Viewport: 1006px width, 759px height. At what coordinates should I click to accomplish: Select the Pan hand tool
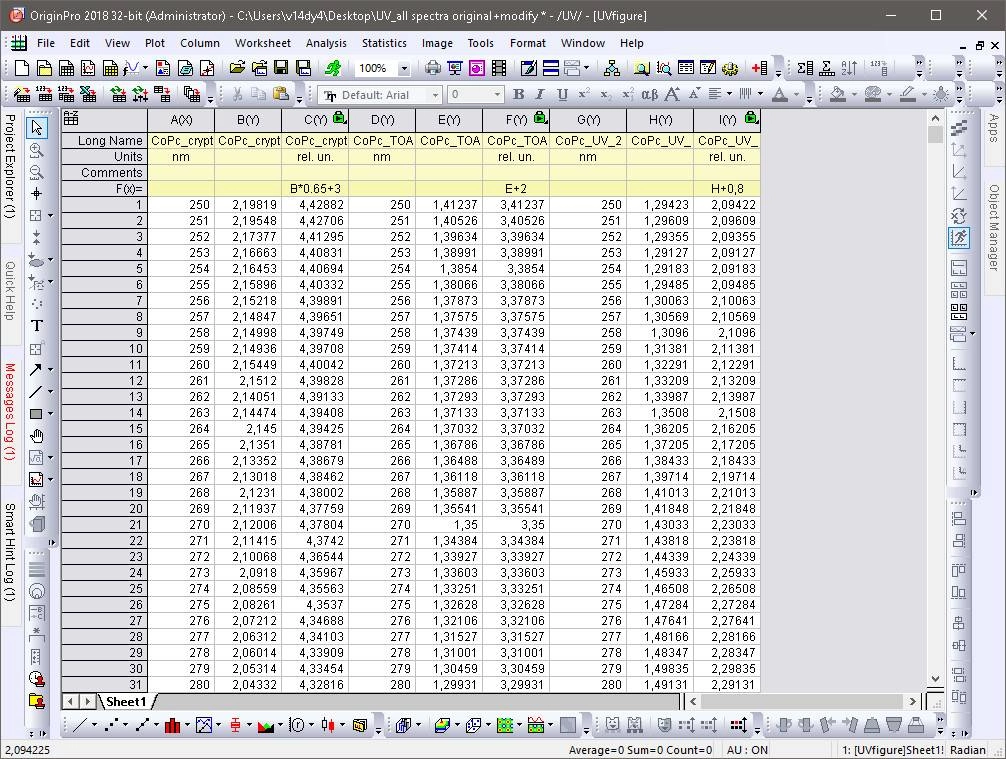(37, 436)
